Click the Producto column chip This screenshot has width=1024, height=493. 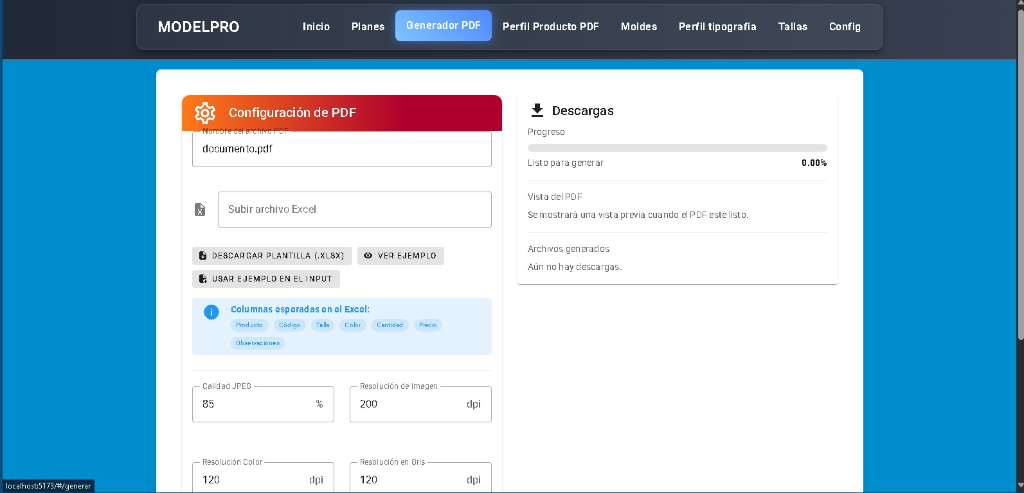pos(249,325)
